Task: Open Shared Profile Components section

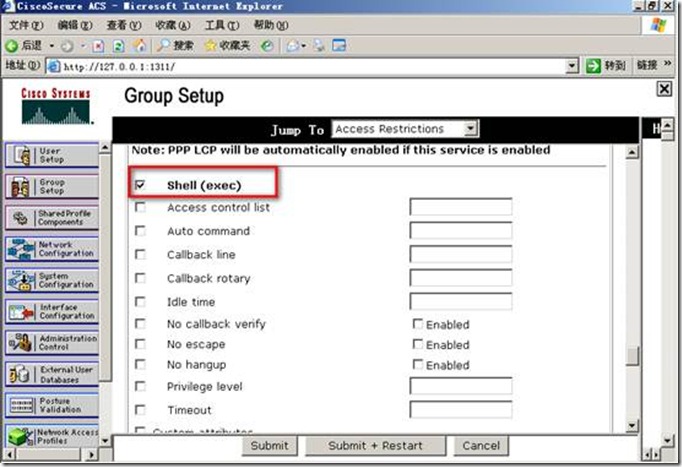Action: [52, 218]
